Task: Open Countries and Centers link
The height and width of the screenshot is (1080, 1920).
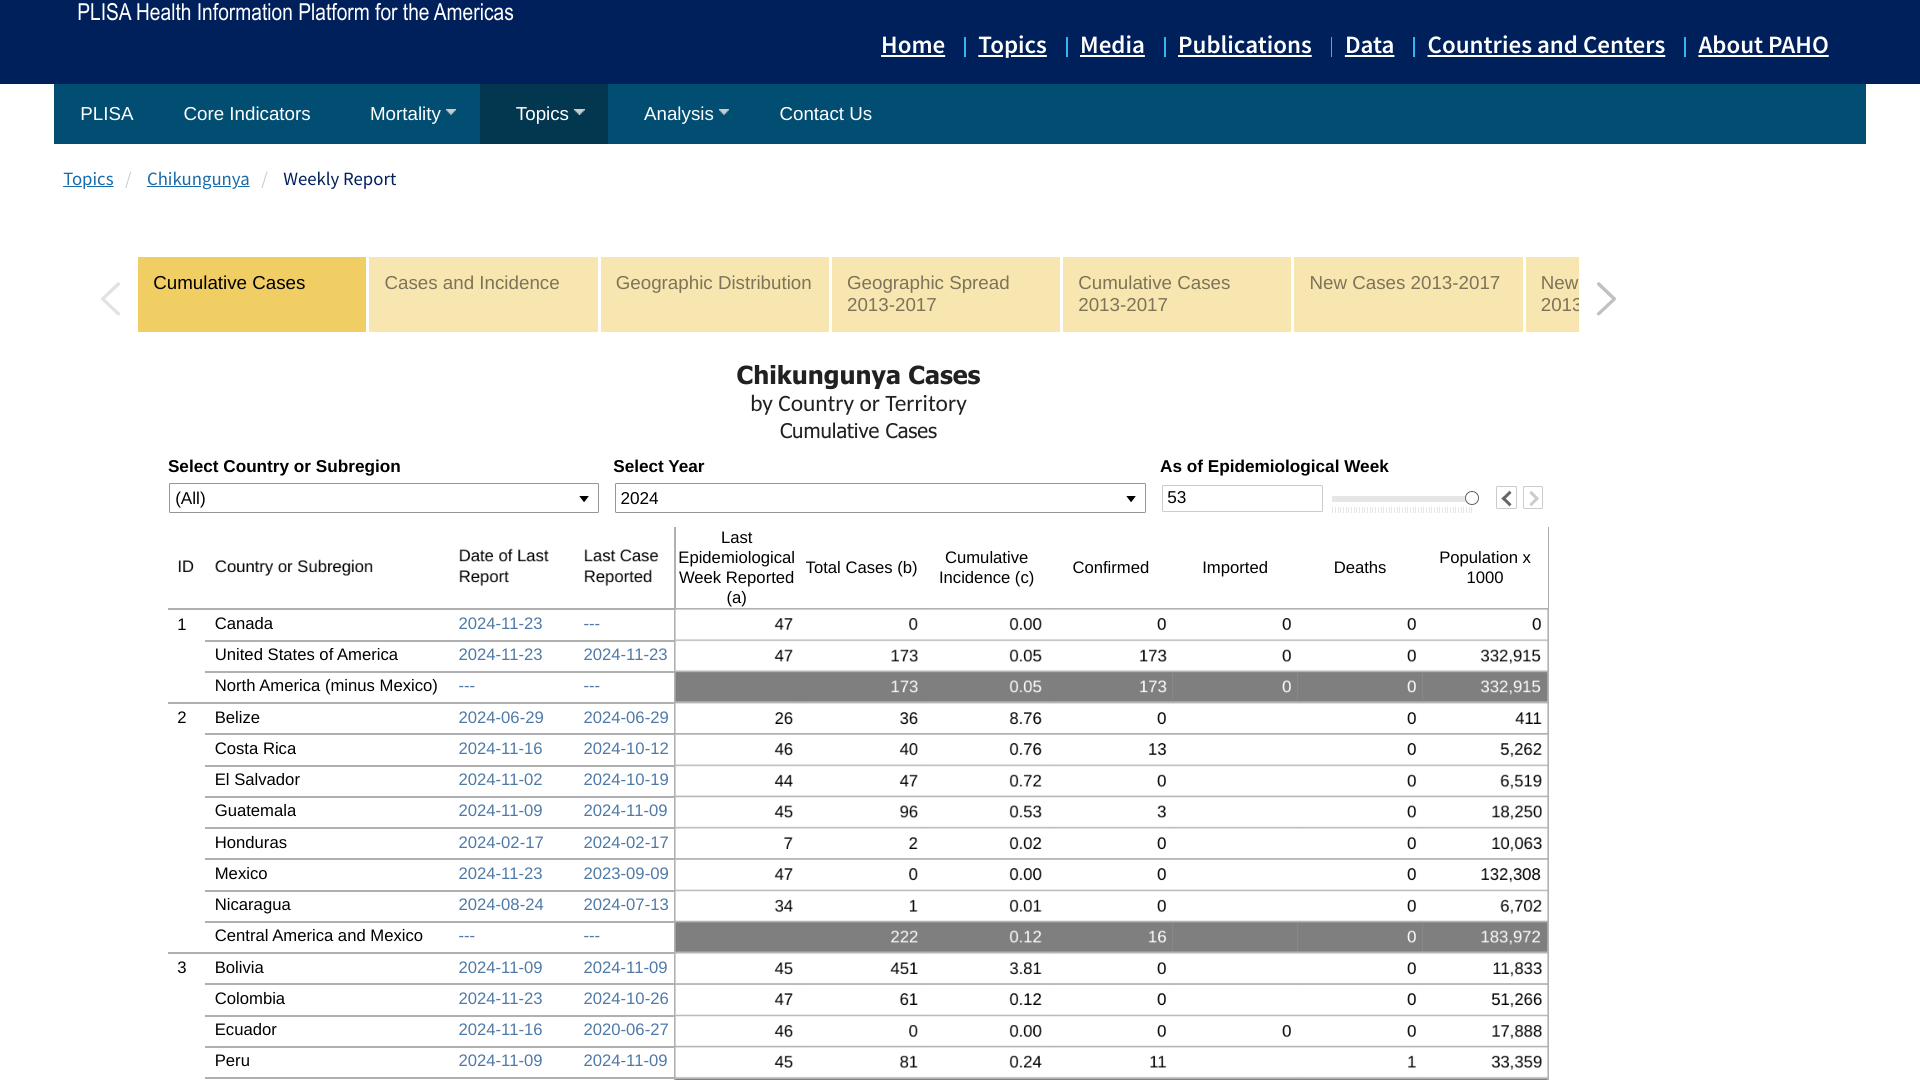Action: (x=1545, y=45)
